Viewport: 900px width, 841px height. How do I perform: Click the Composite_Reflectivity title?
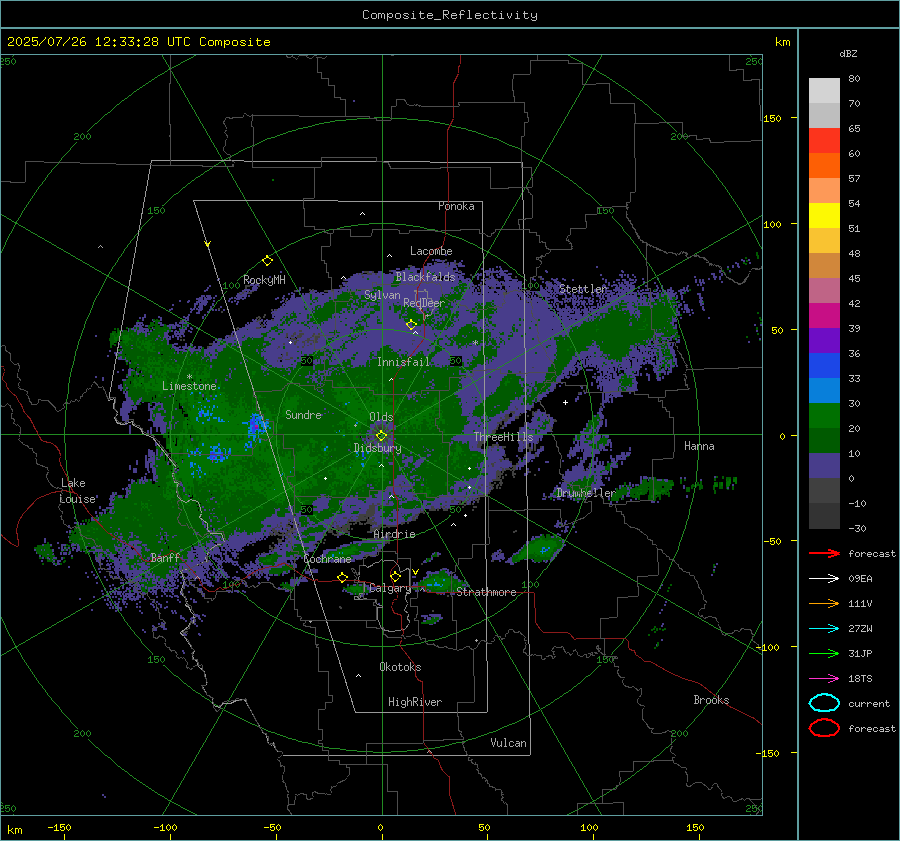450,15
